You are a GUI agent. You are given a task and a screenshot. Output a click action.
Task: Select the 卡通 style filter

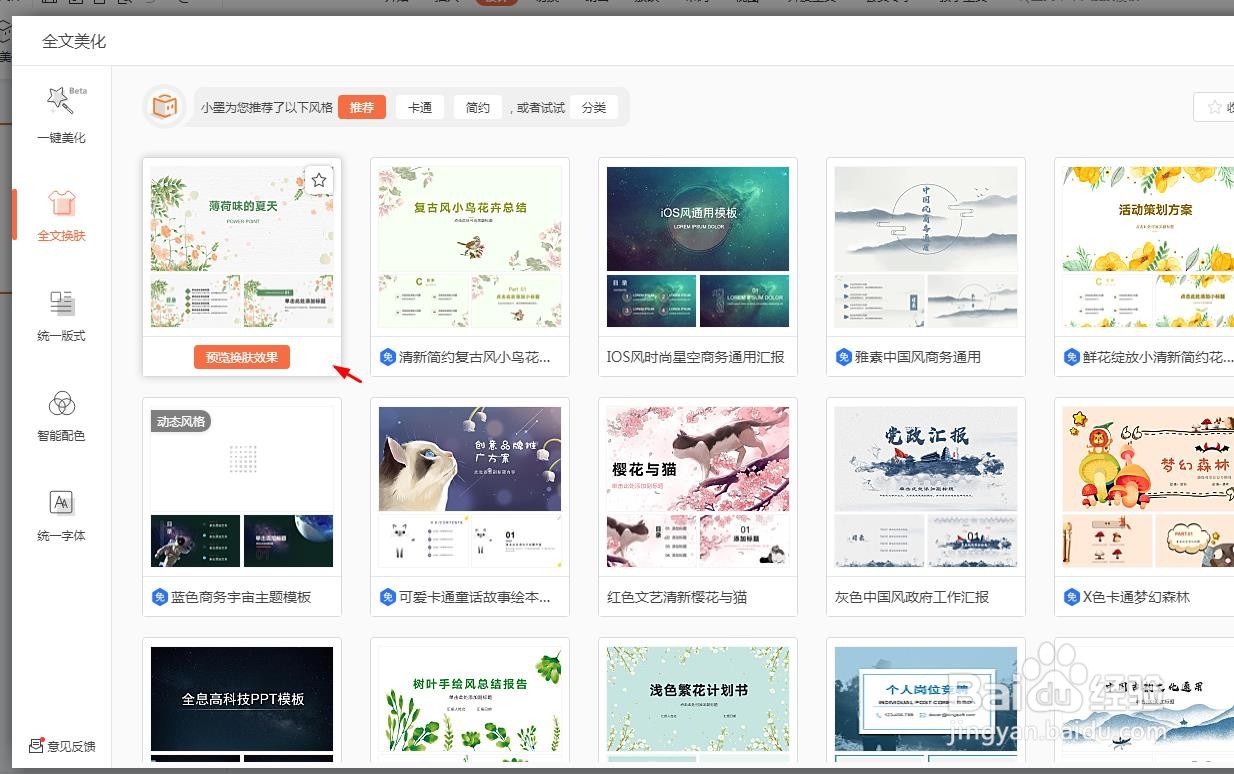point(420,107)
